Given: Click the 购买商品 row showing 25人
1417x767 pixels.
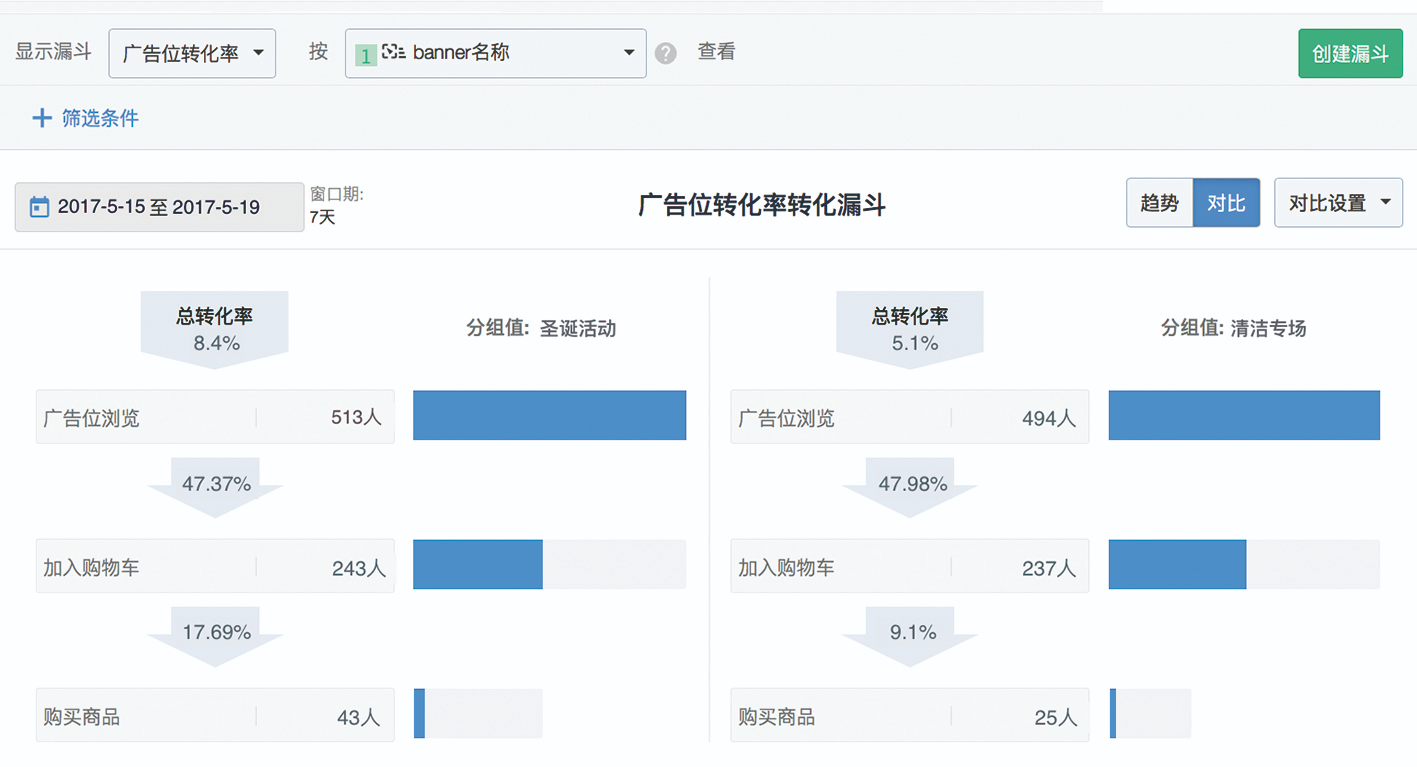Looking at the screenshot, I should point(909,715).
